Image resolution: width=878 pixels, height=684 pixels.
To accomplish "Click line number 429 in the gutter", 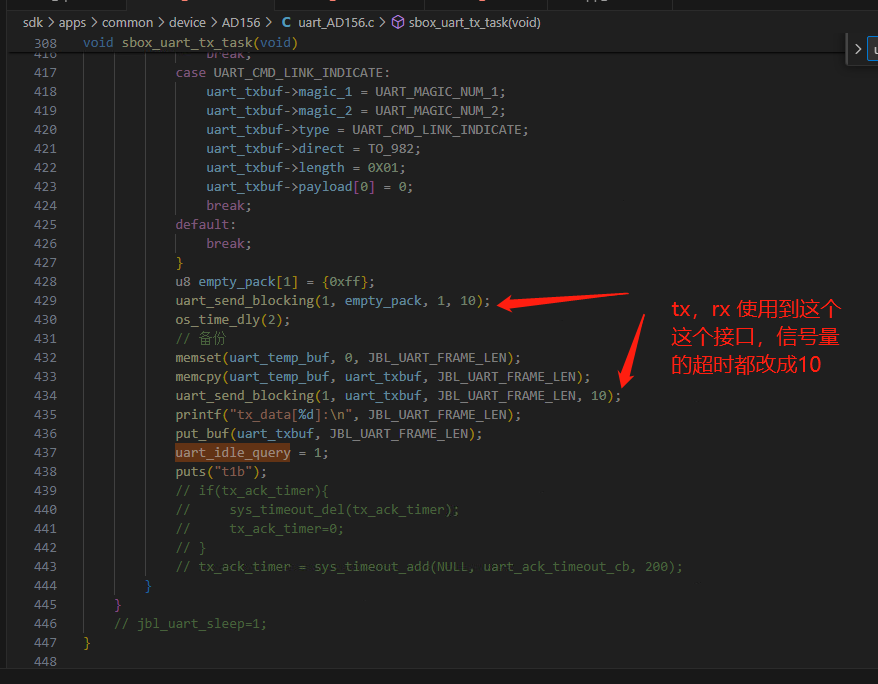I will coord(45,301).
